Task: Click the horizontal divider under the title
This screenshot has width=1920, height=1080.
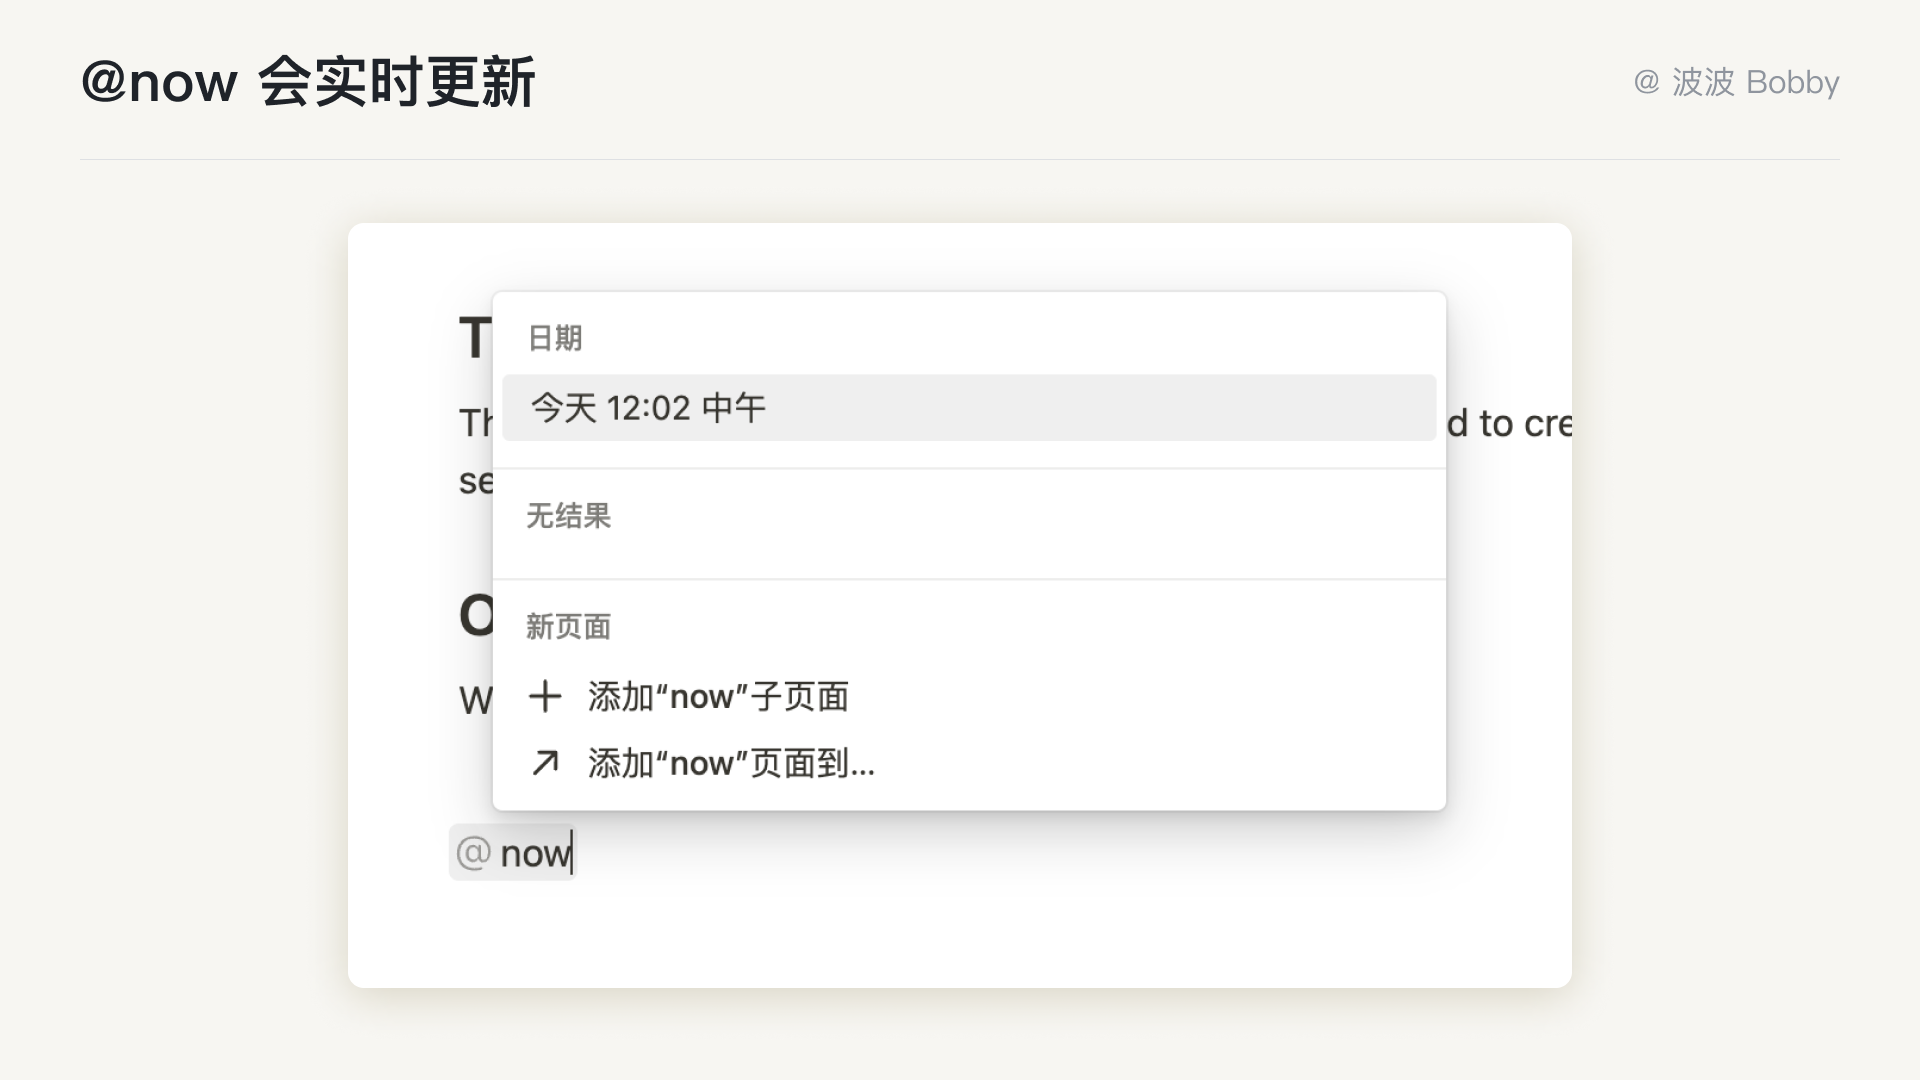Action: click(x=958, y=159)
